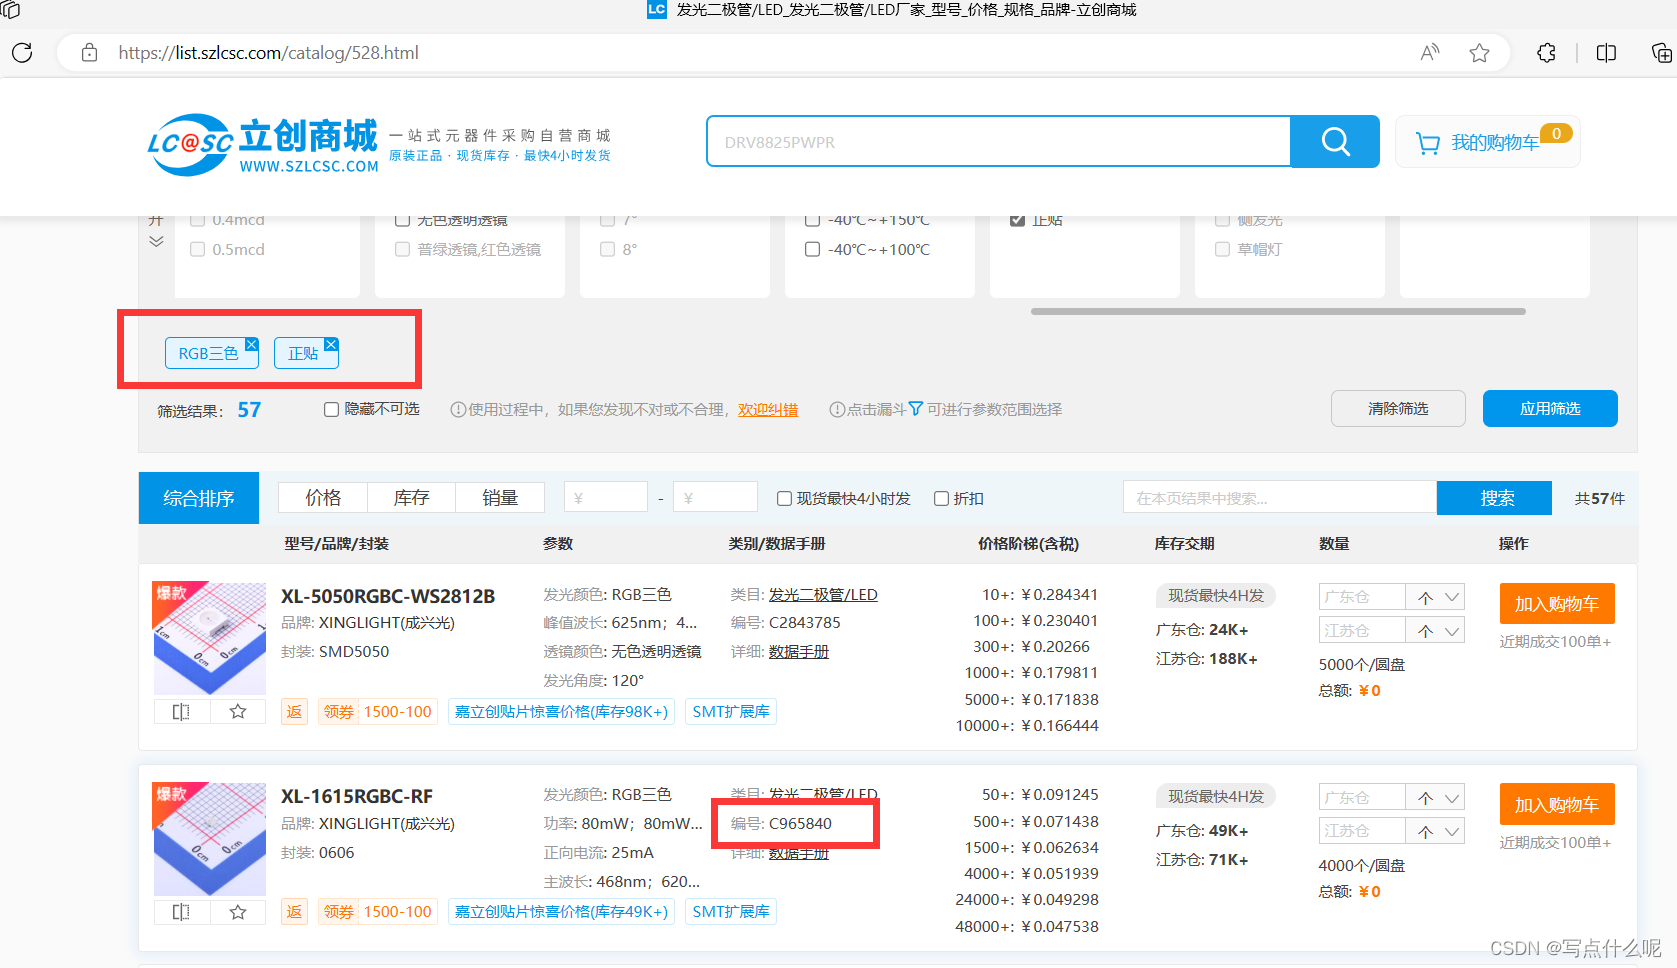Click 搜索 within results button
The width and height of the screenshot is (1677, 968).
tap(1494, 498)
